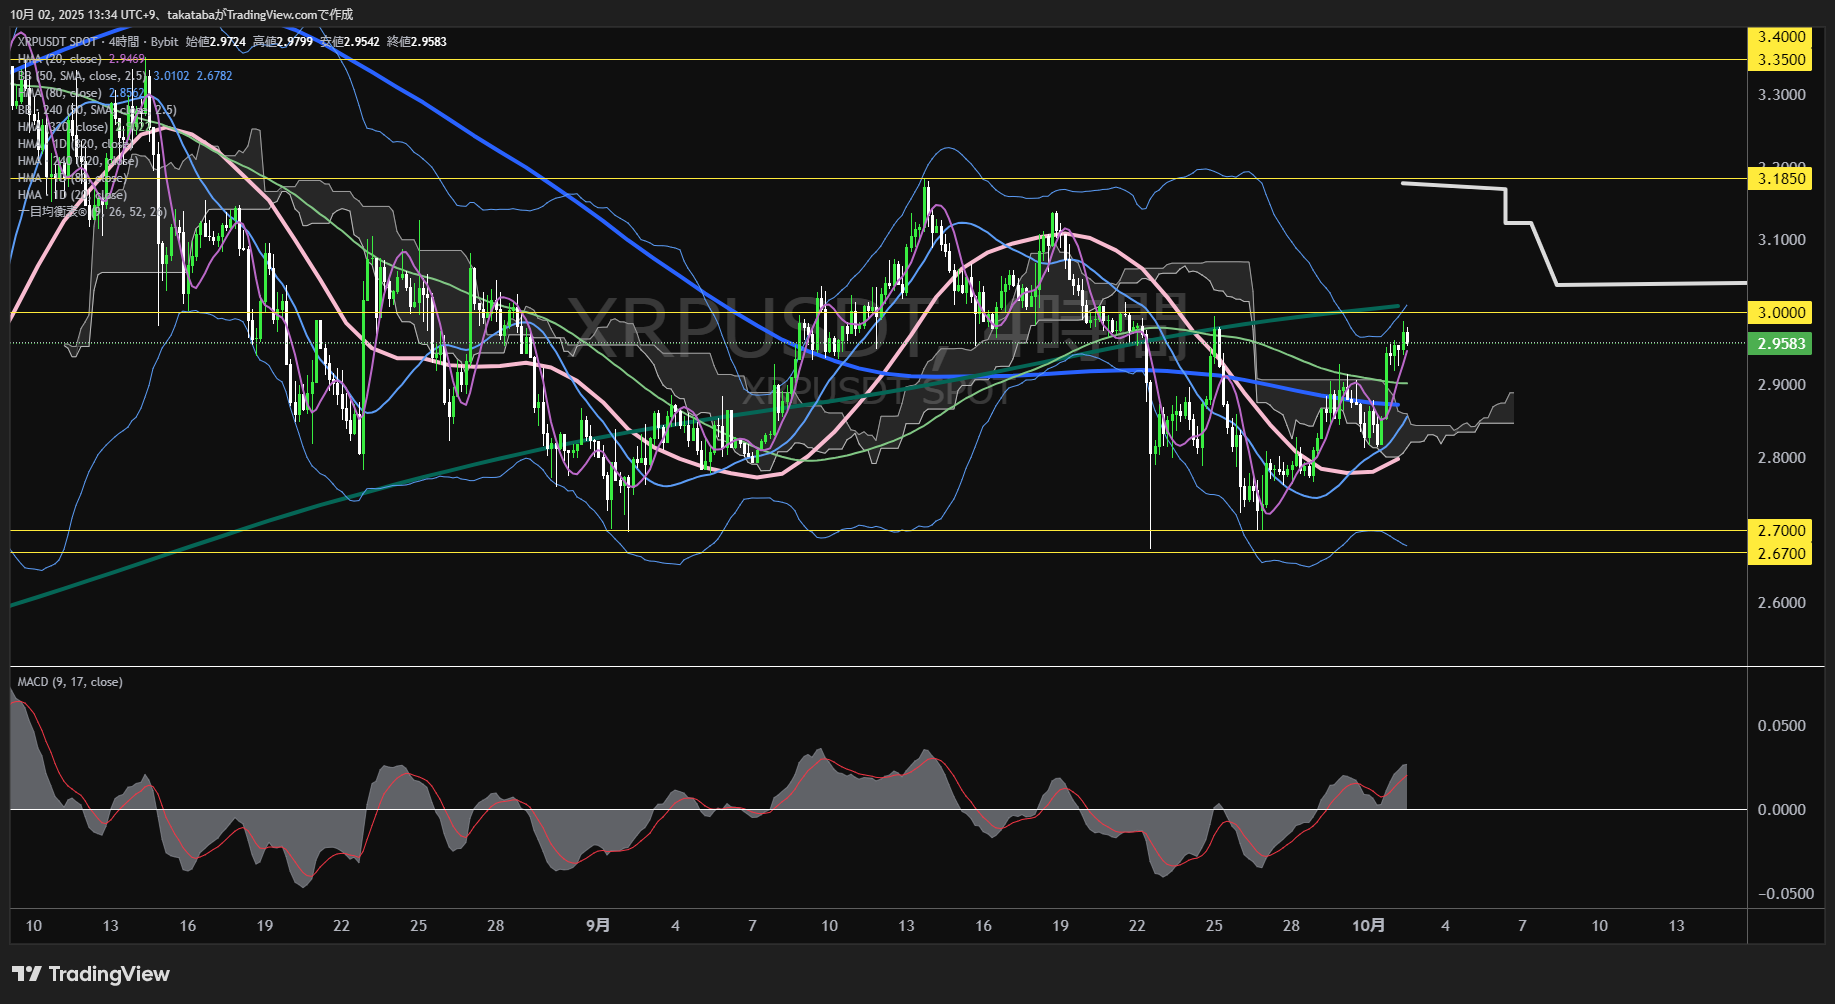Select the BB (50, SMA, close, 2.5) legend
1835x1004 pixels.
coord(82,76)
